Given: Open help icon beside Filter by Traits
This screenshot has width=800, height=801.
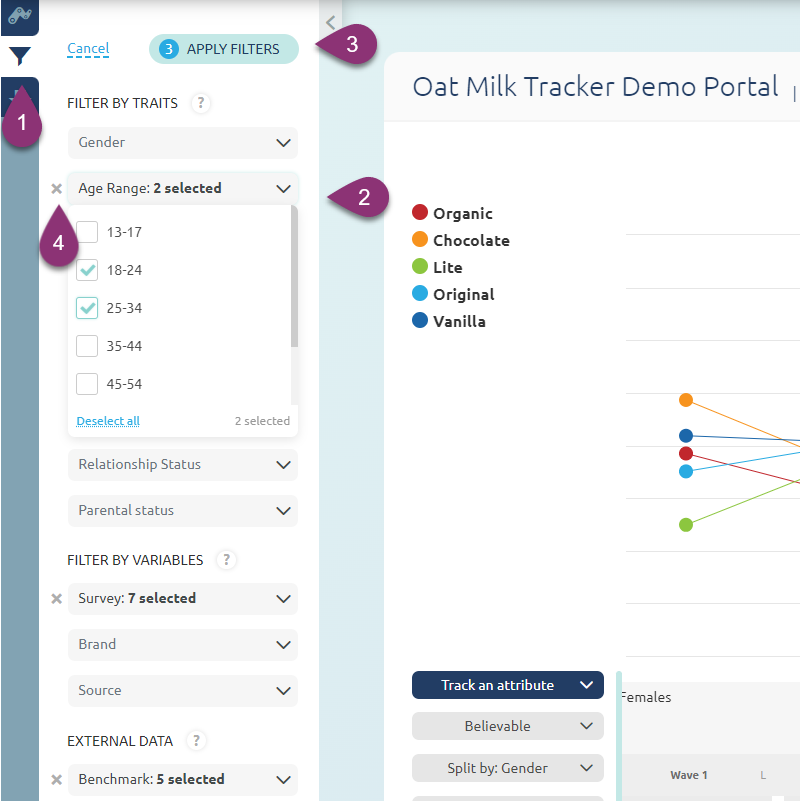Looking at the screenshot, I should (201, 102).
